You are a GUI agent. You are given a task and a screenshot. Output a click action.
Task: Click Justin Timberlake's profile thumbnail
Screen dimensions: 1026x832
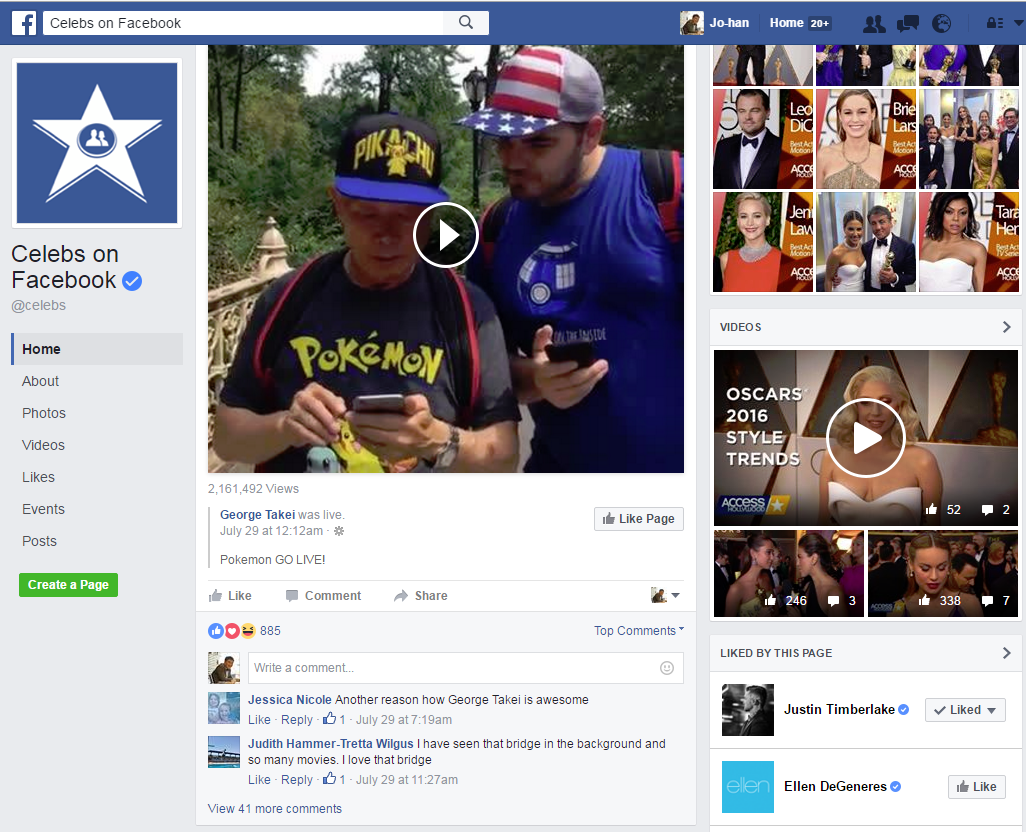pyautogui.click(x=748, y=710)
